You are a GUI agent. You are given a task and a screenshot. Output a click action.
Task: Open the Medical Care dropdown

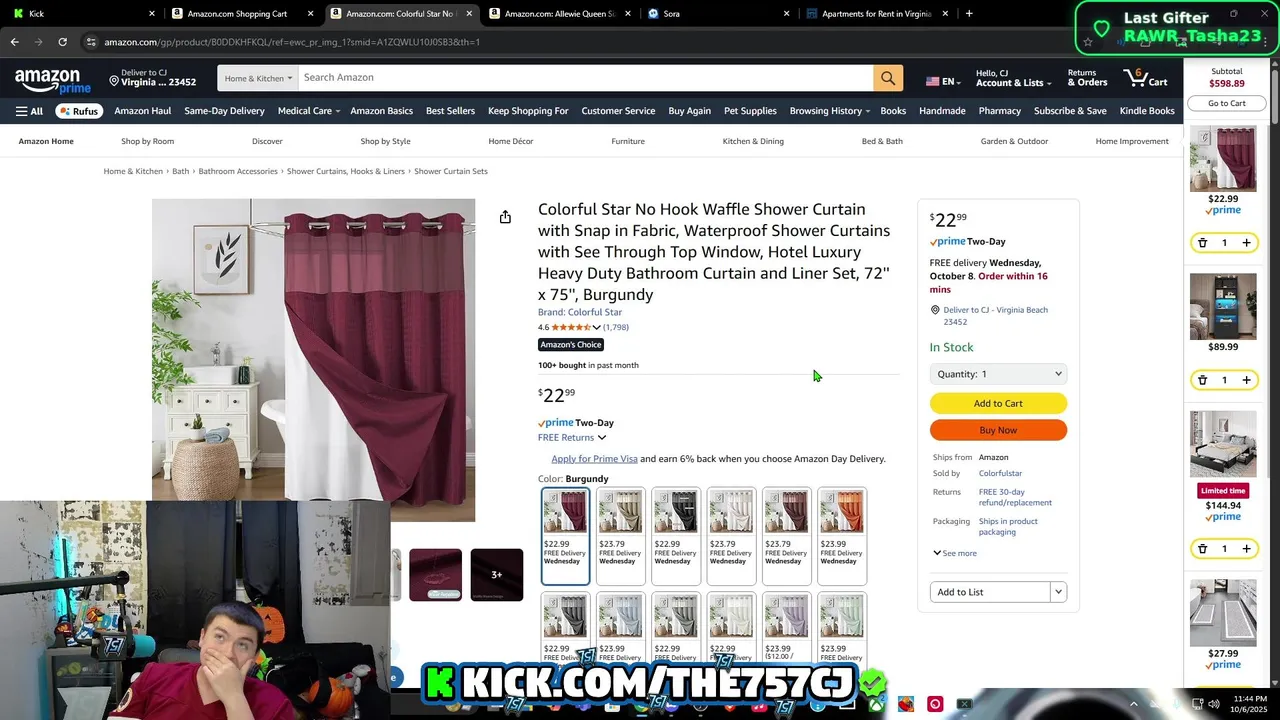(x=308, y=111)
